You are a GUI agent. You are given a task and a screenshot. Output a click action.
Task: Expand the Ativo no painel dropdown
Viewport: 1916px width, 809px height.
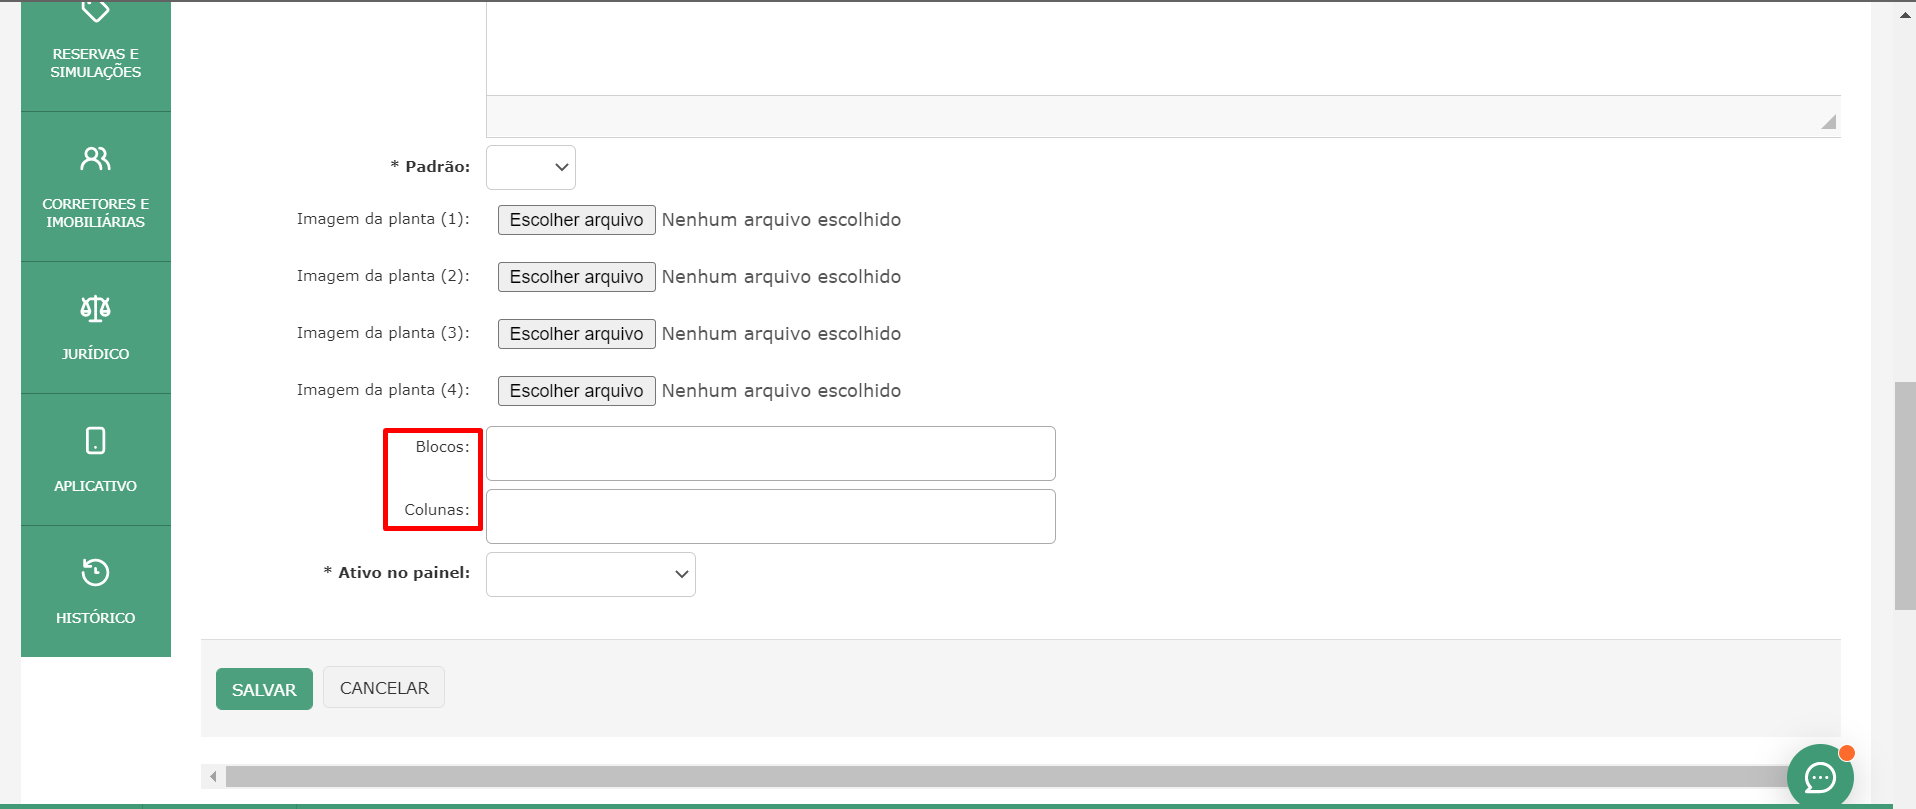pos(591,574)
